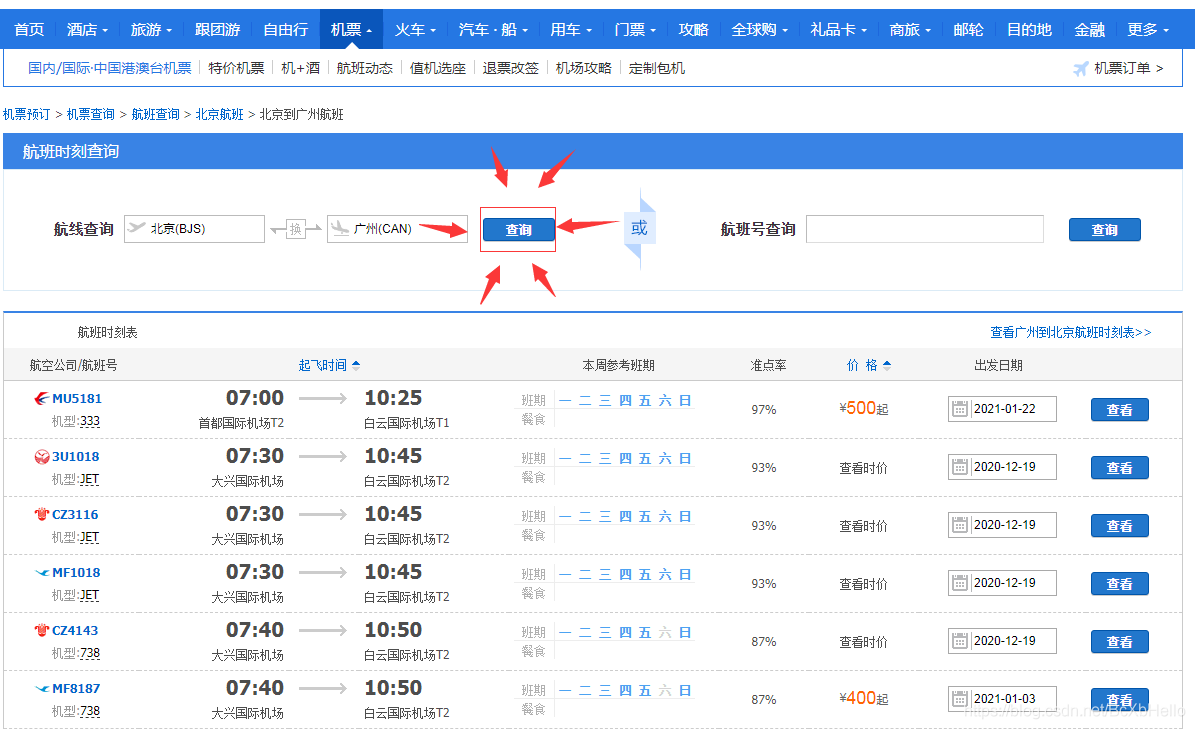Open the 攻略 nav item
The image size is (1195, 729).
[x=693, y=30]
